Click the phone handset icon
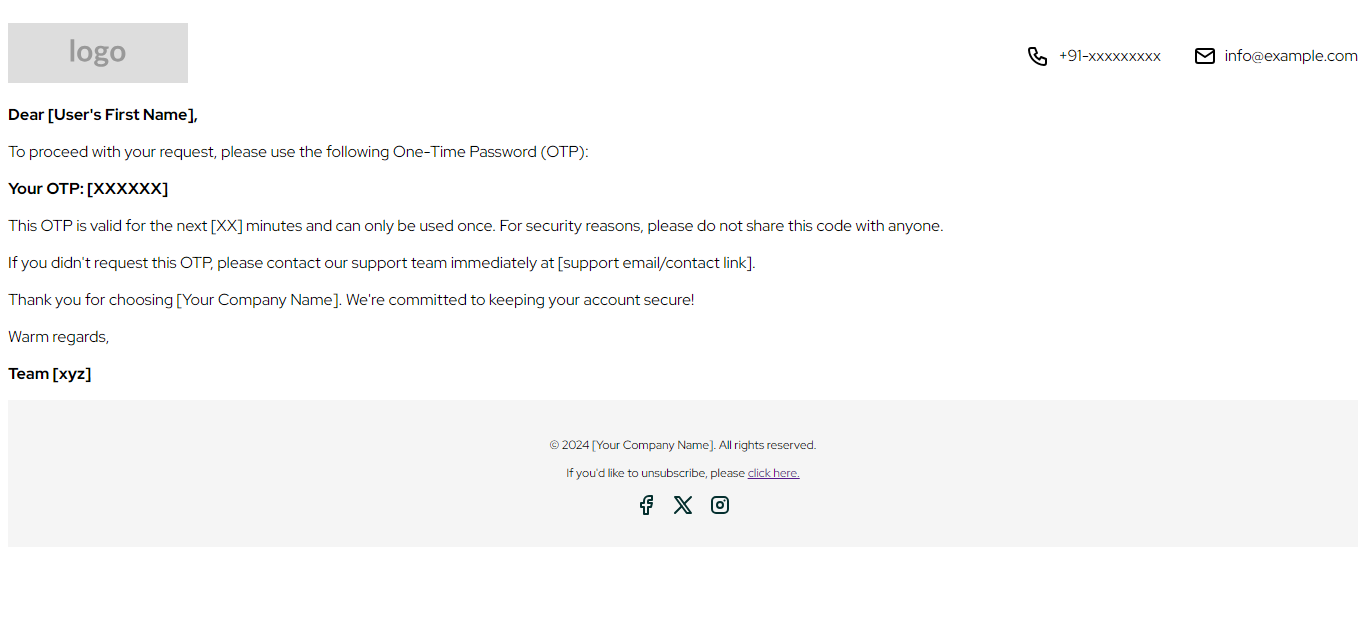1366x633 pixels. click(x=1037, y=56)
